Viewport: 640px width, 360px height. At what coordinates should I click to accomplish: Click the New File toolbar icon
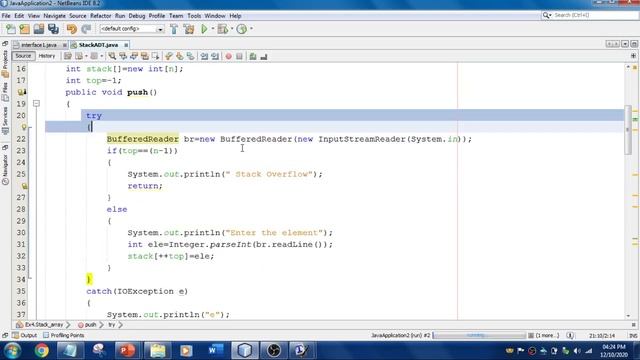click(11, 29)
